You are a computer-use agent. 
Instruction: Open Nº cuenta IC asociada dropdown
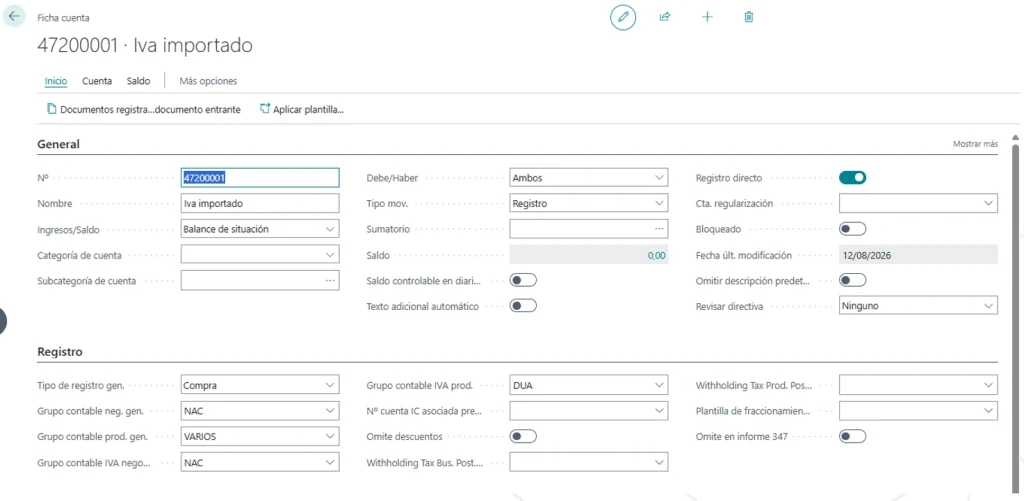tap(659, 411)
